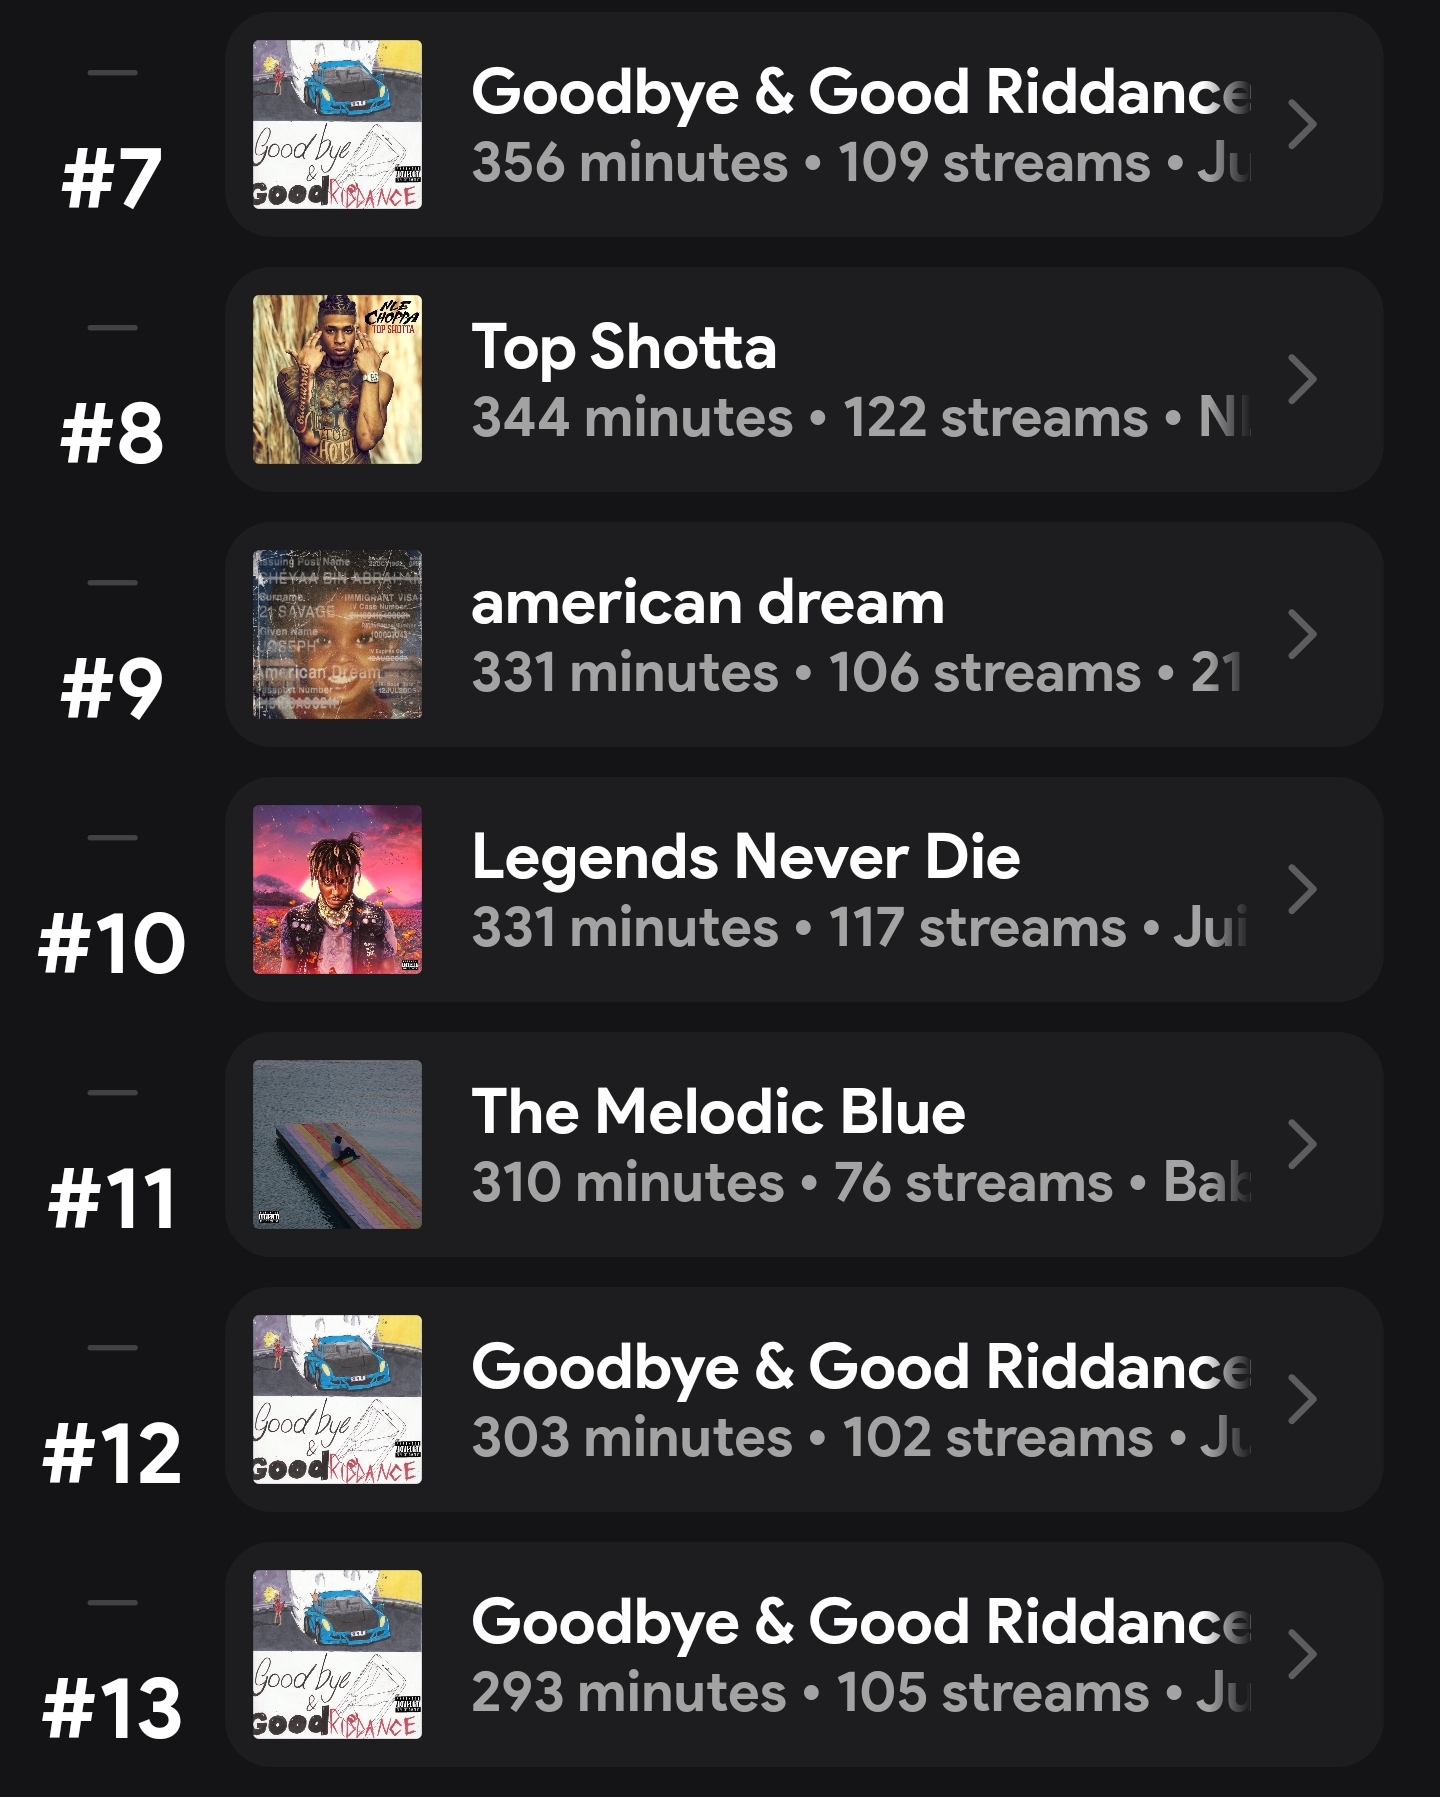Open details via The Melodic Blue chevron
Screen dimensions: 1440x1797
point(1301,1144)
